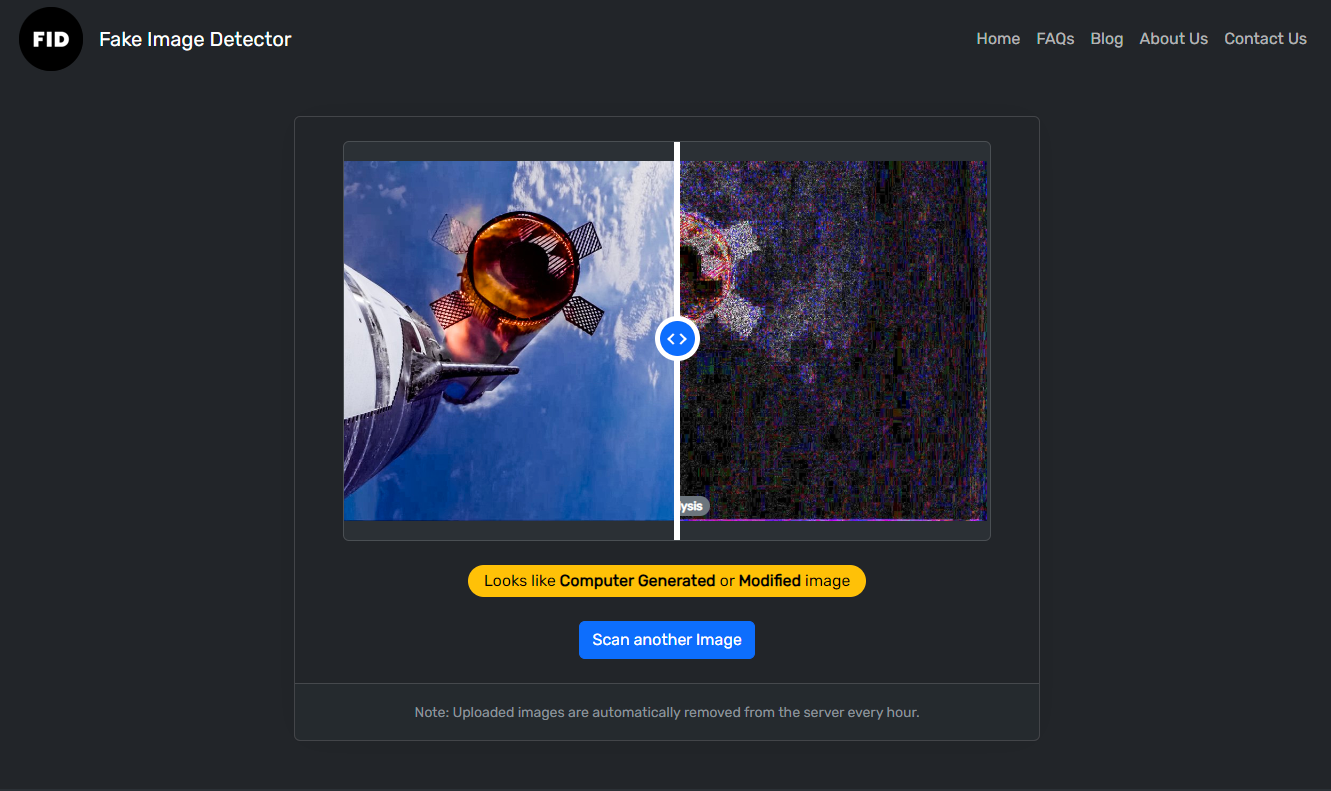This screenshot has height=791, width=1331.
Task: Click the FID circular logo
Action: tap(51, 39)
